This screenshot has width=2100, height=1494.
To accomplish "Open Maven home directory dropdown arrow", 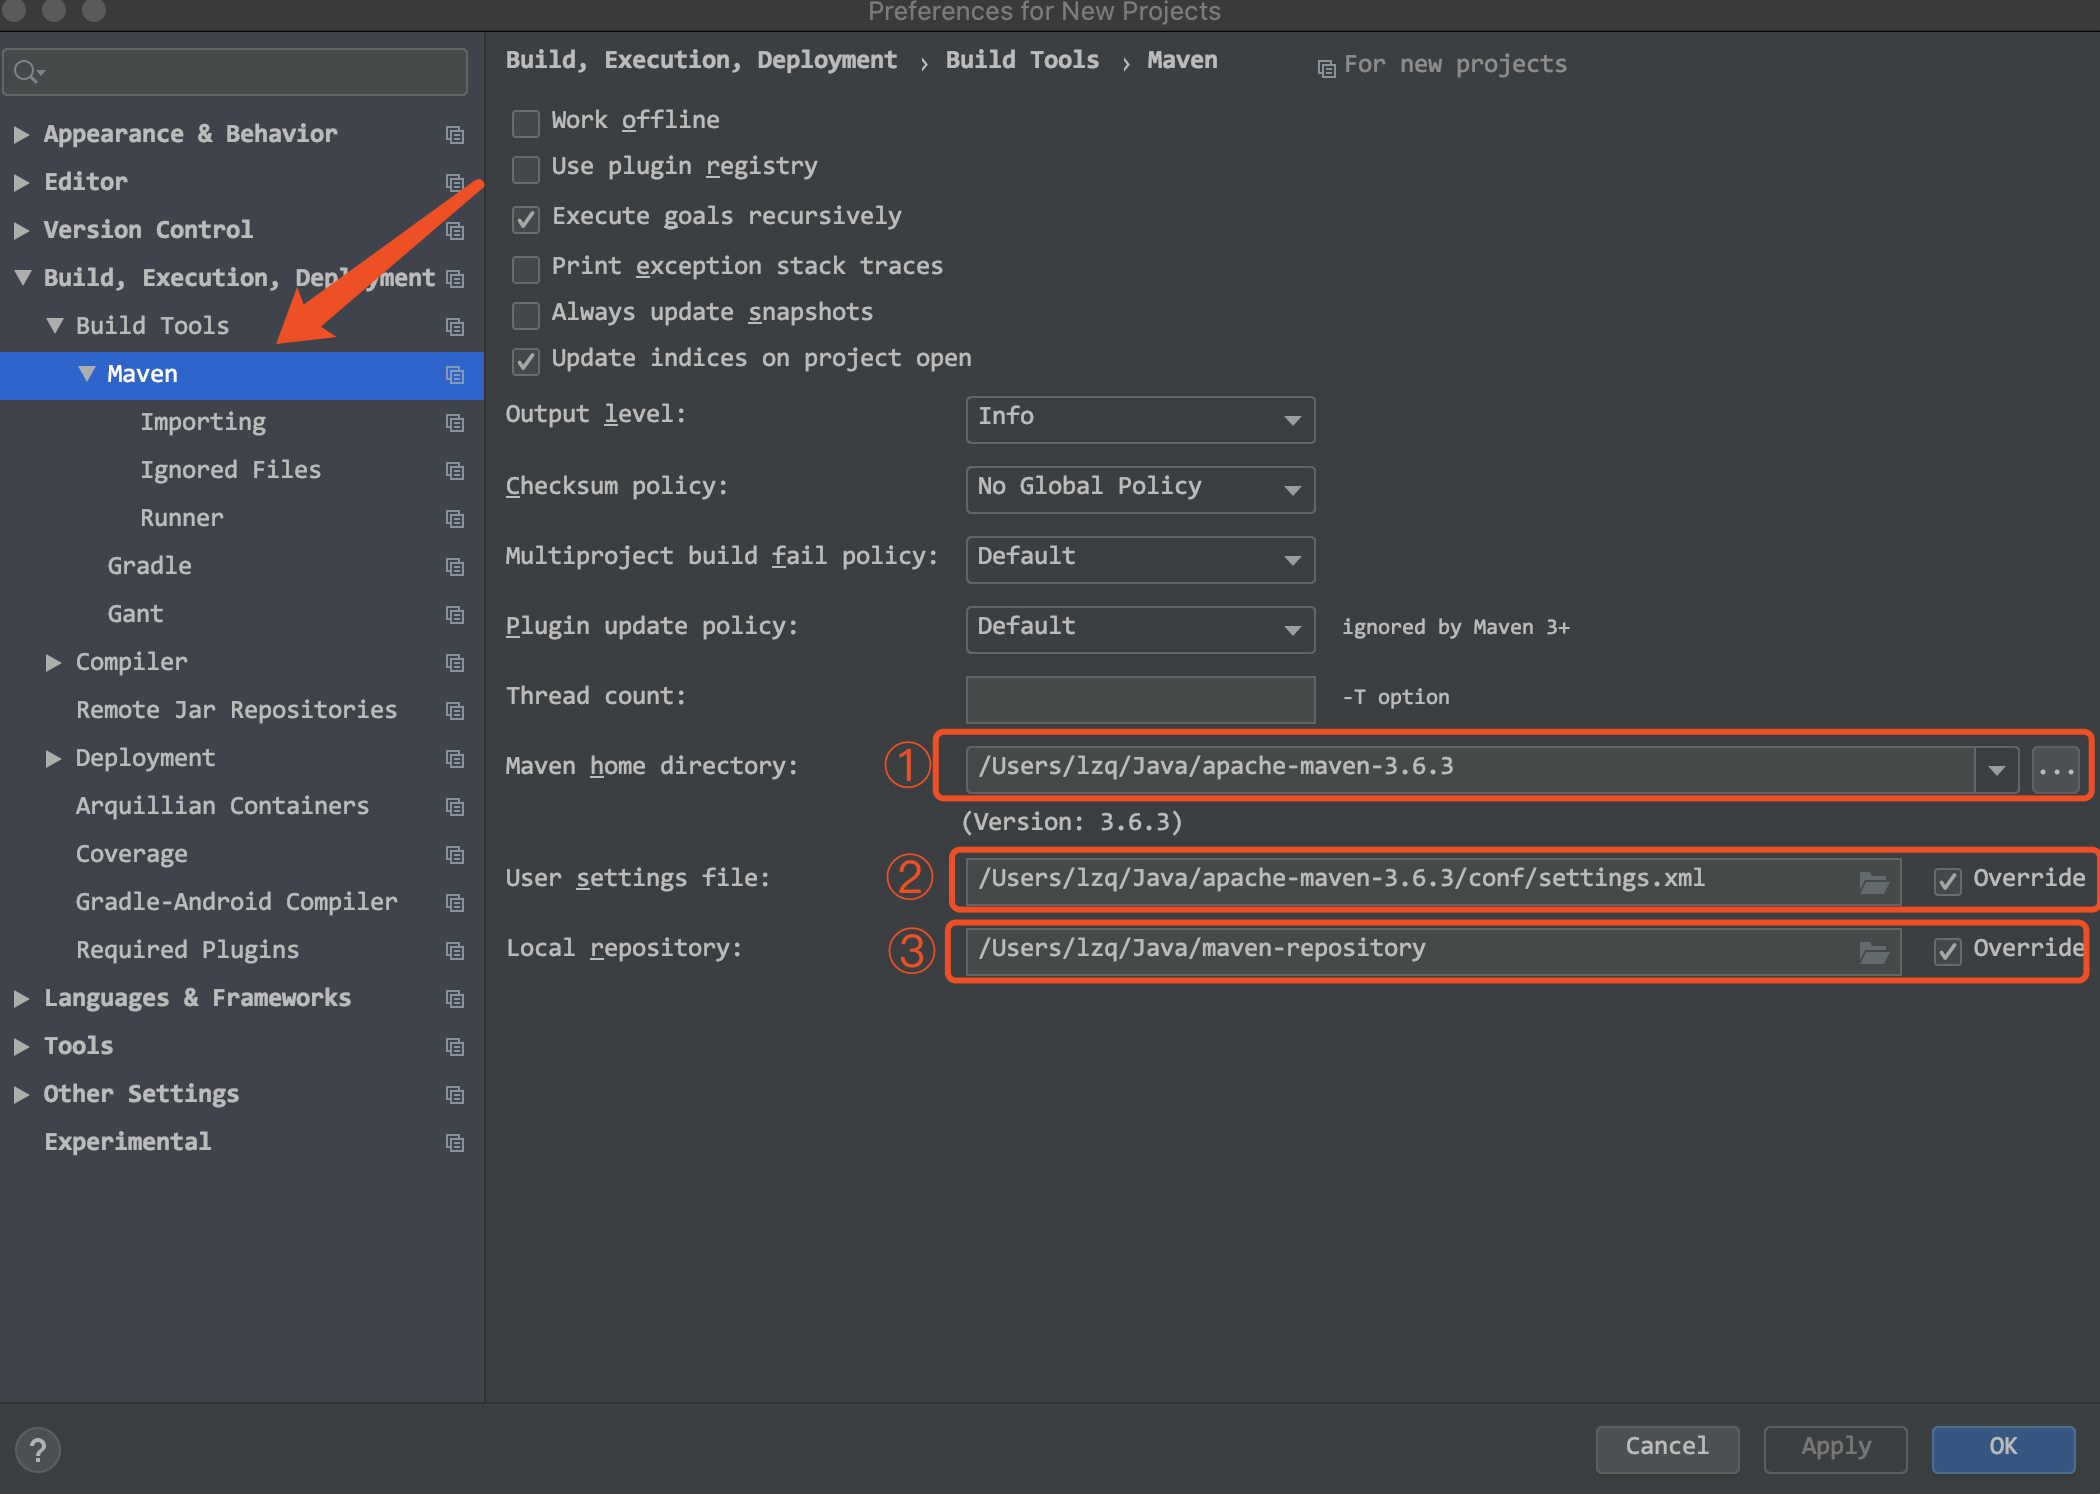I will pyautogui.click(x=1996, y=769).
